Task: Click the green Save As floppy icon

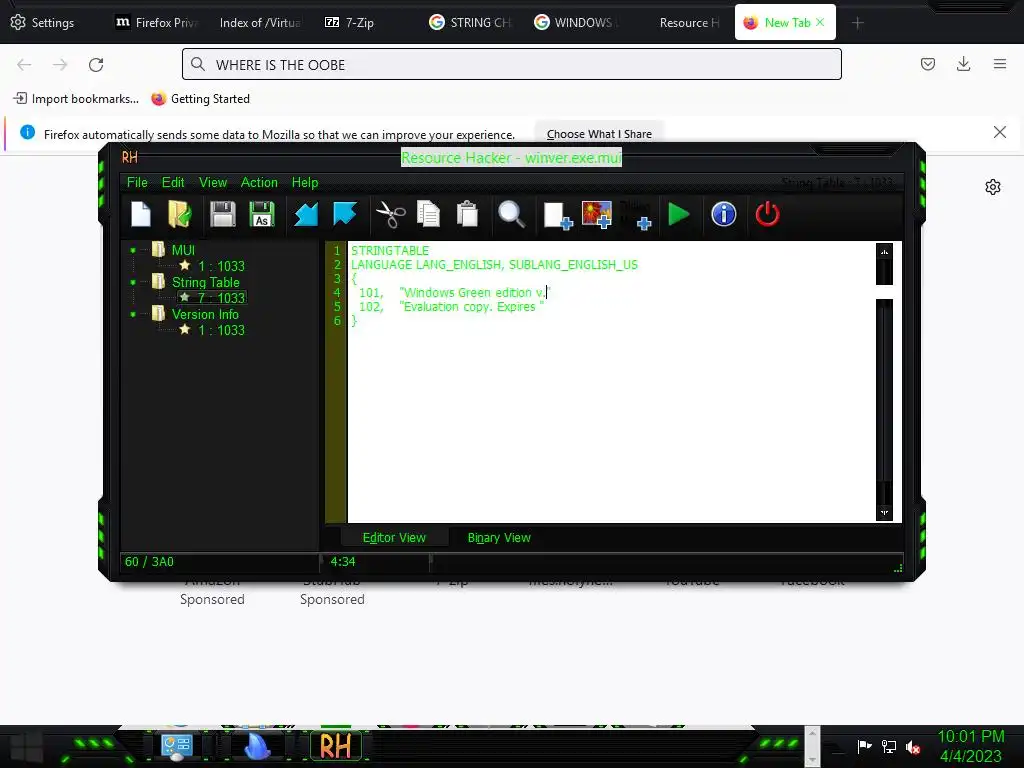Action: click(x=262, y=214)
